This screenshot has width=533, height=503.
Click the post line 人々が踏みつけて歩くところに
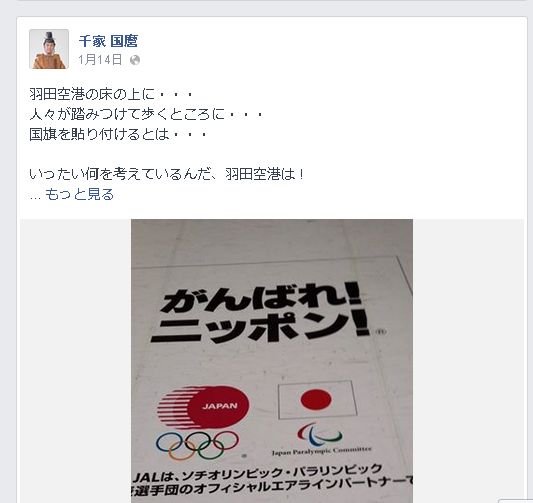(146, 114)
